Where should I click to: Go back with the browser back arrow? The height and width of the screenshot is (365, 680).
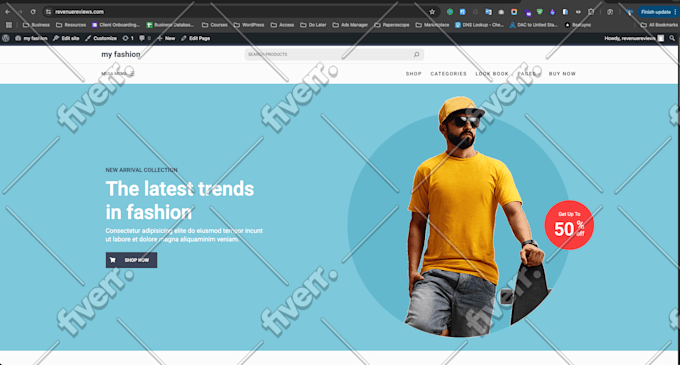pyautogui.click(x=7, y=12)
